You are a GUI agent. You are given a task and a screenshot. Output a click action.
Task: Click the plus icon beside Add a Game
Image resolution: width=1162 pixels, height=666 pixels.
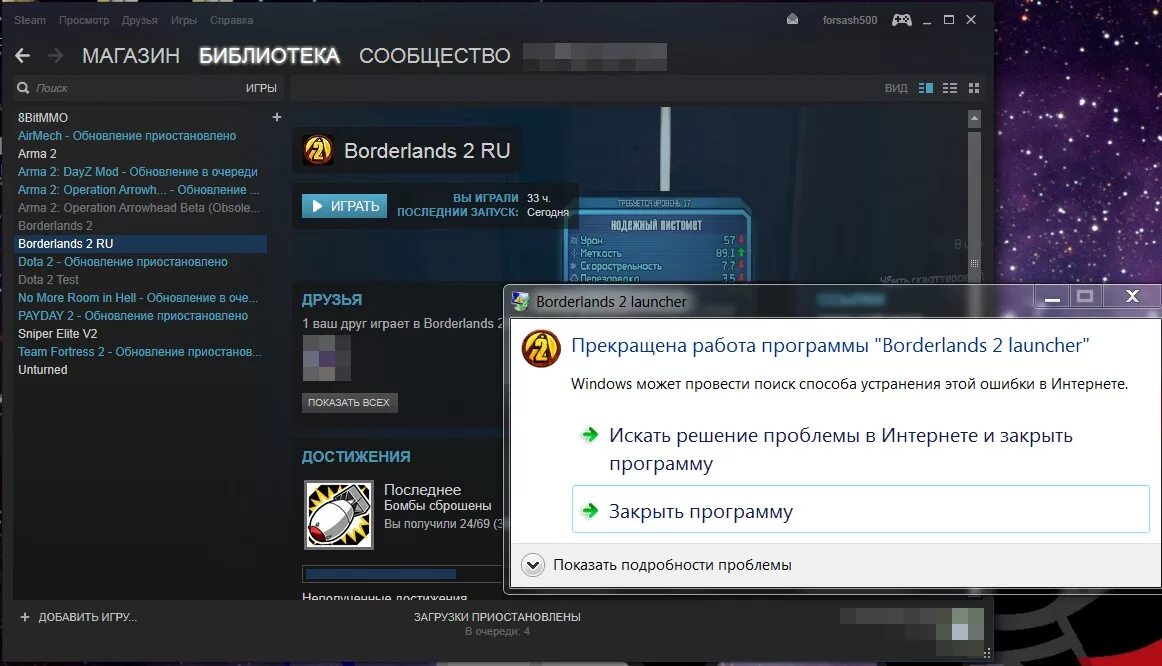tap(24, 617)
